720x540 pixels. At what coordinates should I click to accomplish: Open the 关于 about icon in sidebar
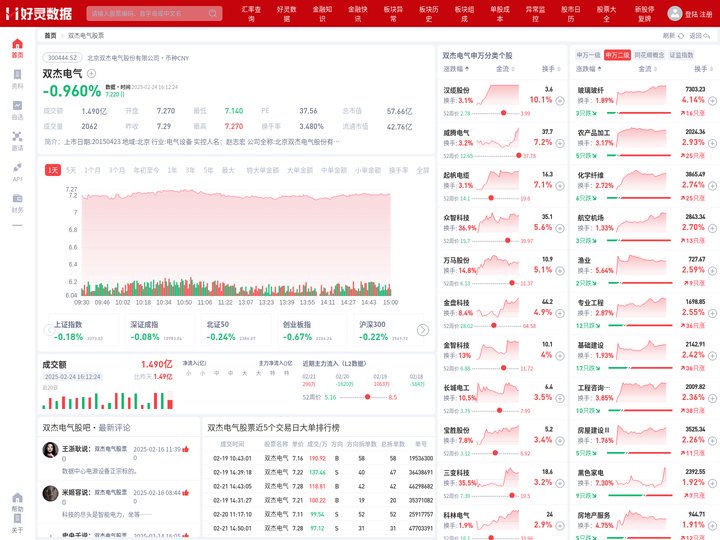17,518
